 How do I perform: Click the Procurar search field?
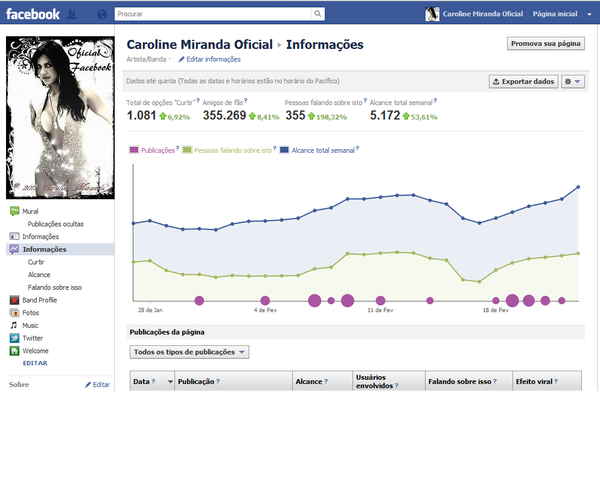point(213,14)
